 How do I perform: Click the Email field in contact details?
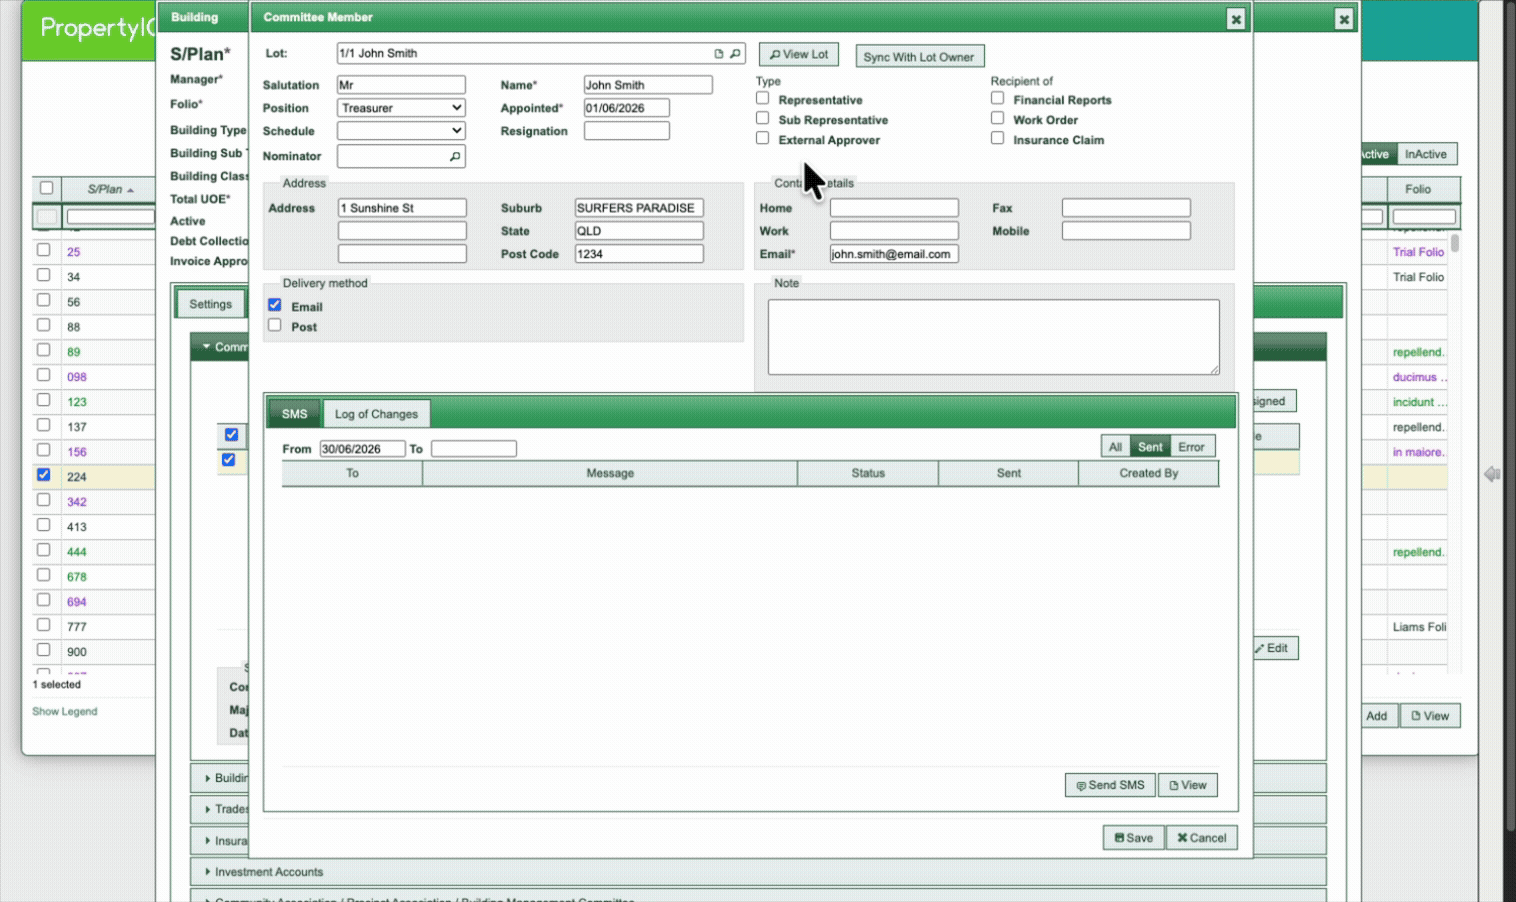click(894, 254)
